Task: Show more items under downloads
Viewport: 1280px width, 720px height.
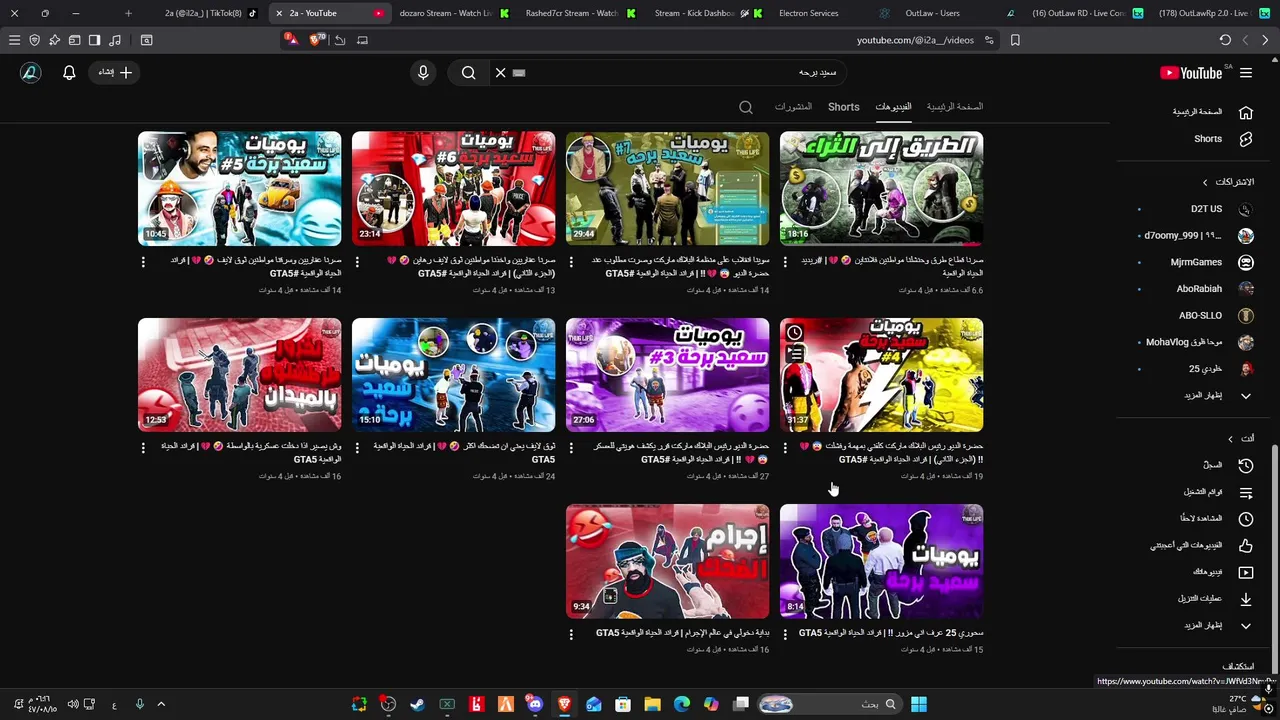Action: point(1216,626)
